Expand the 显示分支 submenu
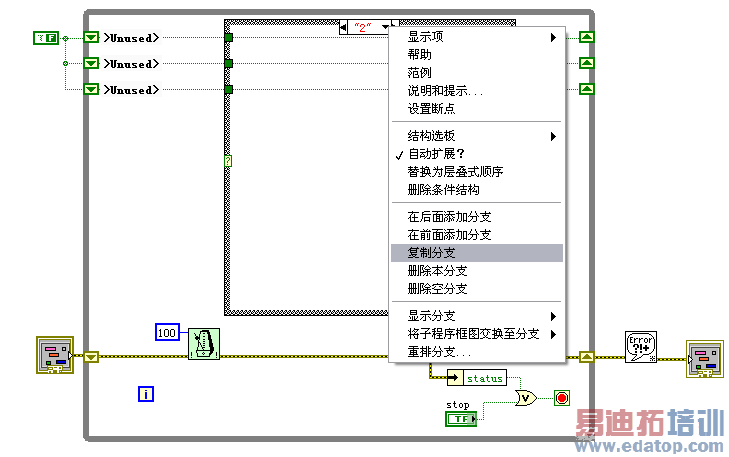The width and height of the screenshot is (729, 457). point(477,316)
